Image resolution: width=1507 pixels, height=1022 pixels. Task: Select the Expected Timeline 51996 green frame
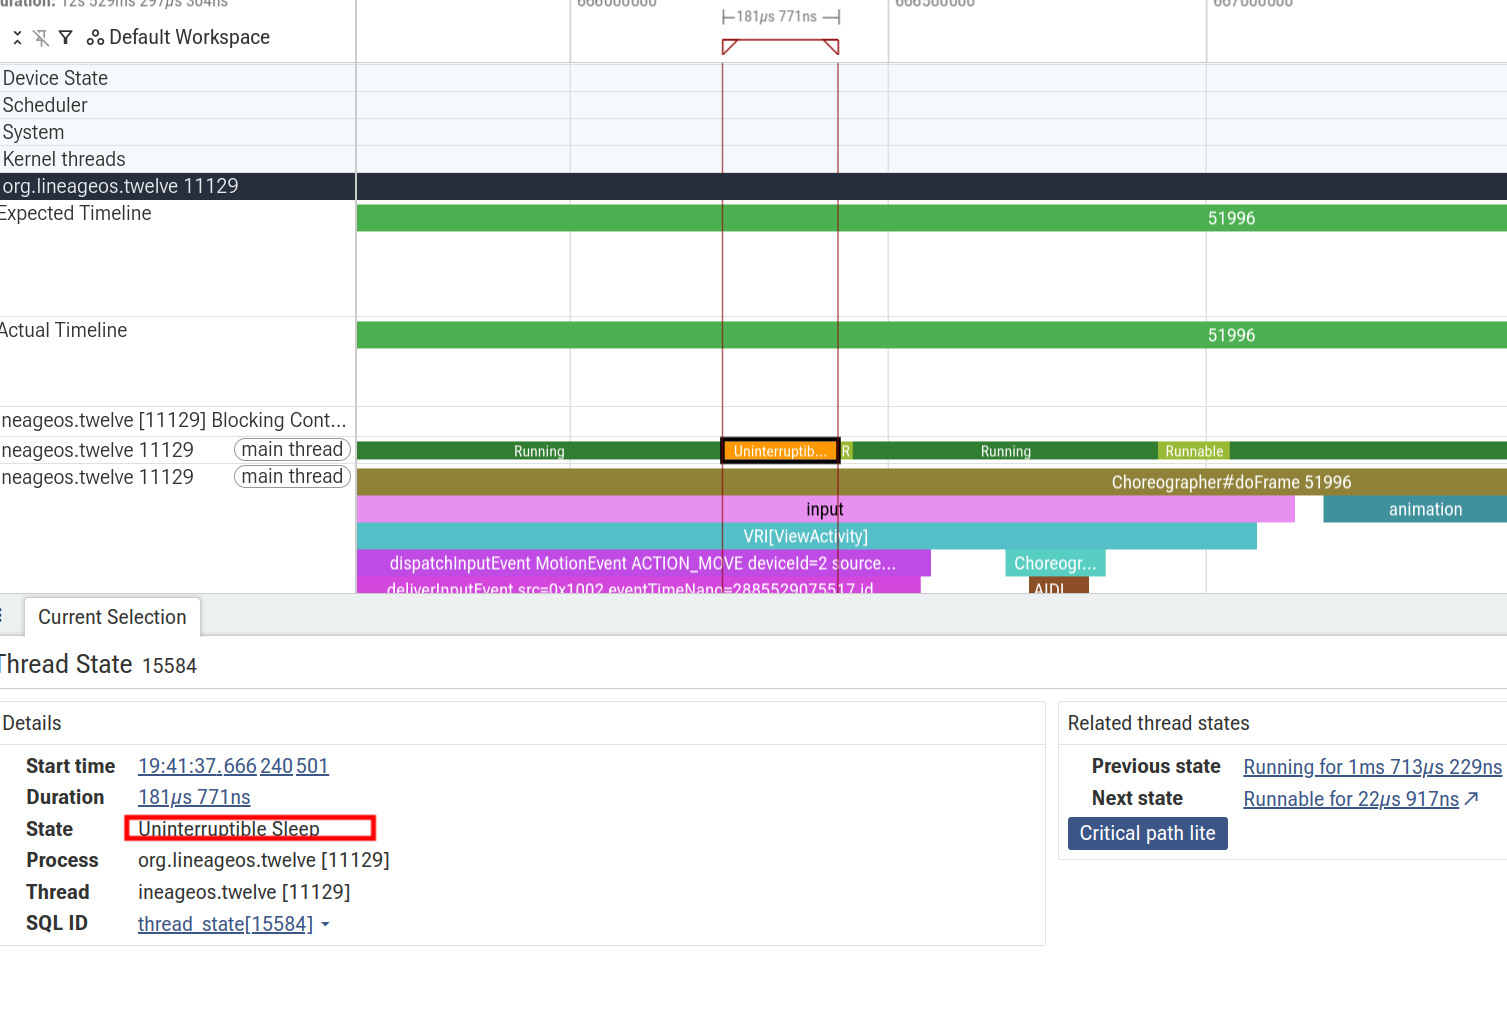click(931, 218)
